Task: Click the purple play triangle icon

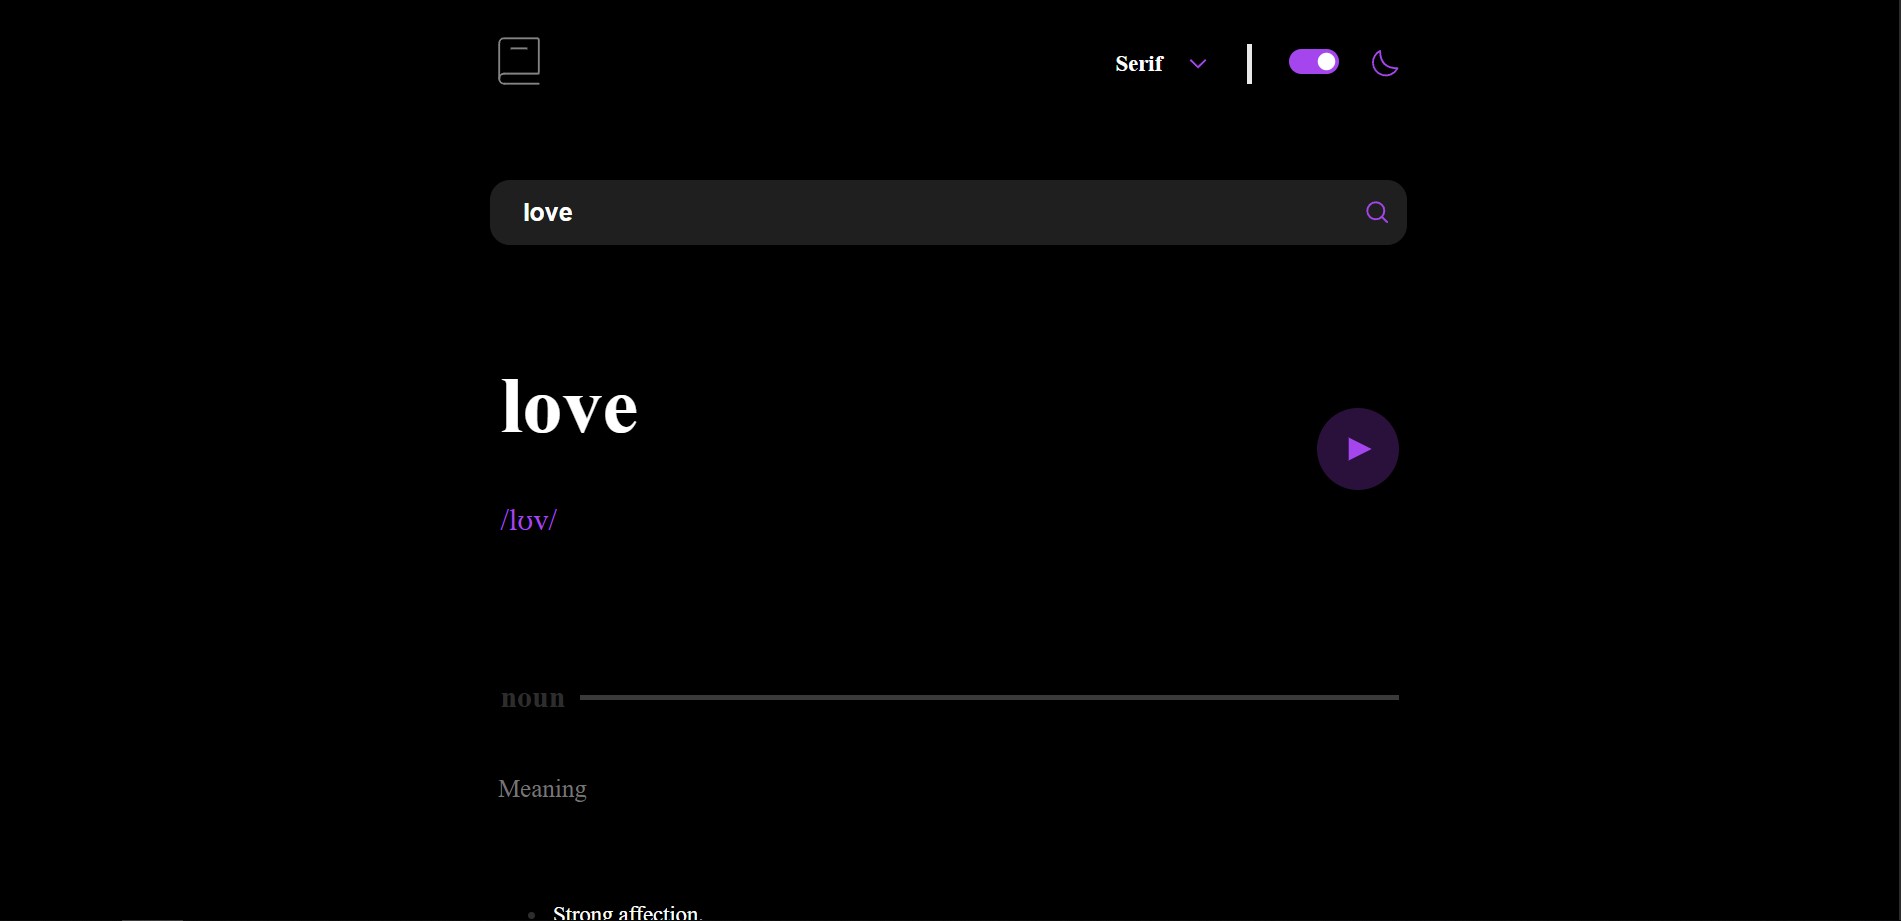Action: [x=1359, y=449]
